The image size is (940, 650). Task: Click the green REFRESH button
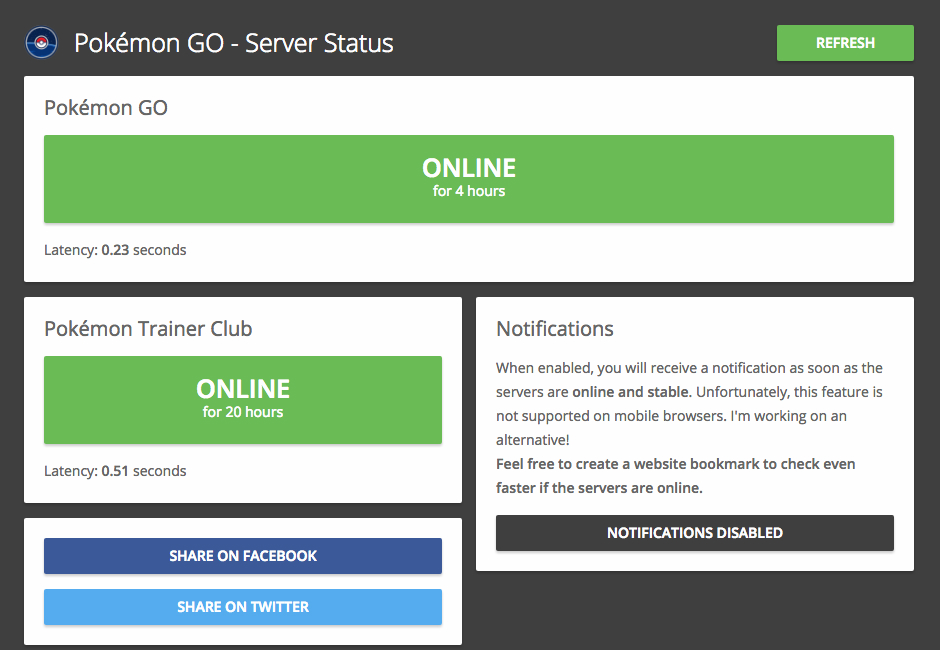point(845,43)
